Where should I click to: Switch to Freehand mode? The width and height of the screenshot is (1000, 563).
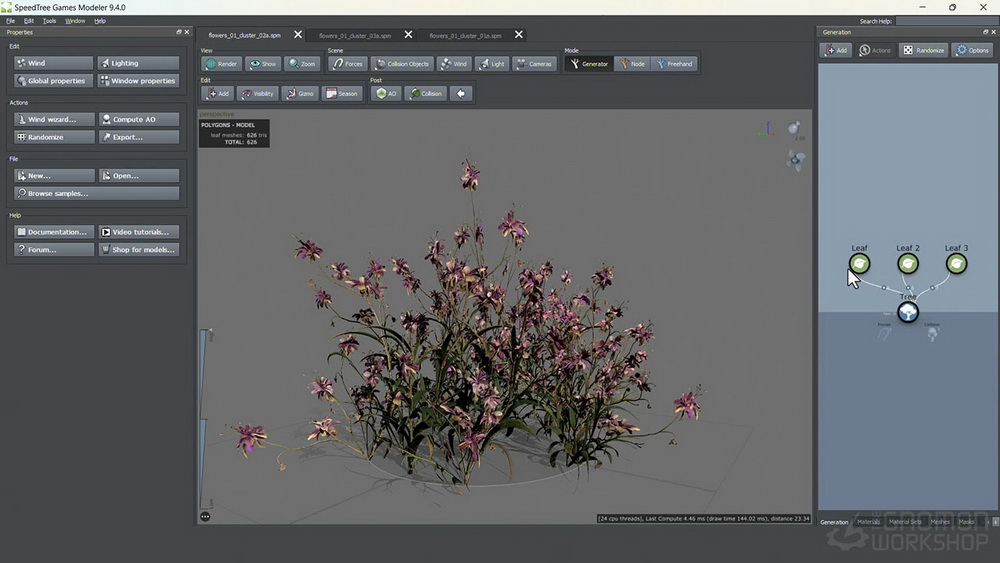(x=674, y=64)
